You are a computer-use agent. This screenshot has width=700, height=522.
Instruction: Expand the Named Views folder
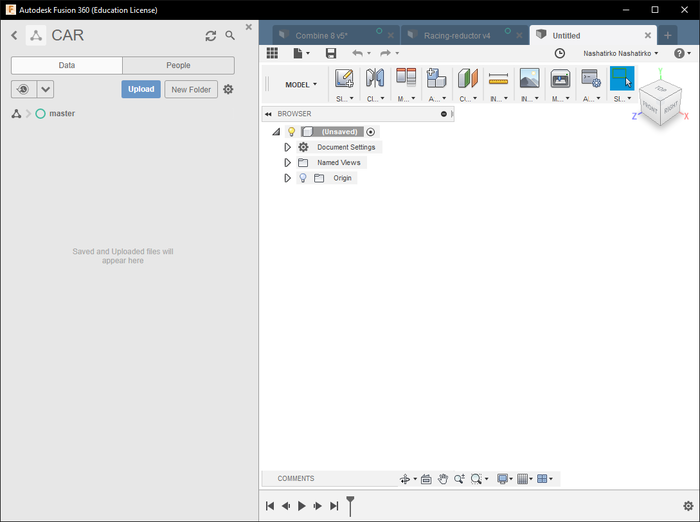click(x=288, y=163)
